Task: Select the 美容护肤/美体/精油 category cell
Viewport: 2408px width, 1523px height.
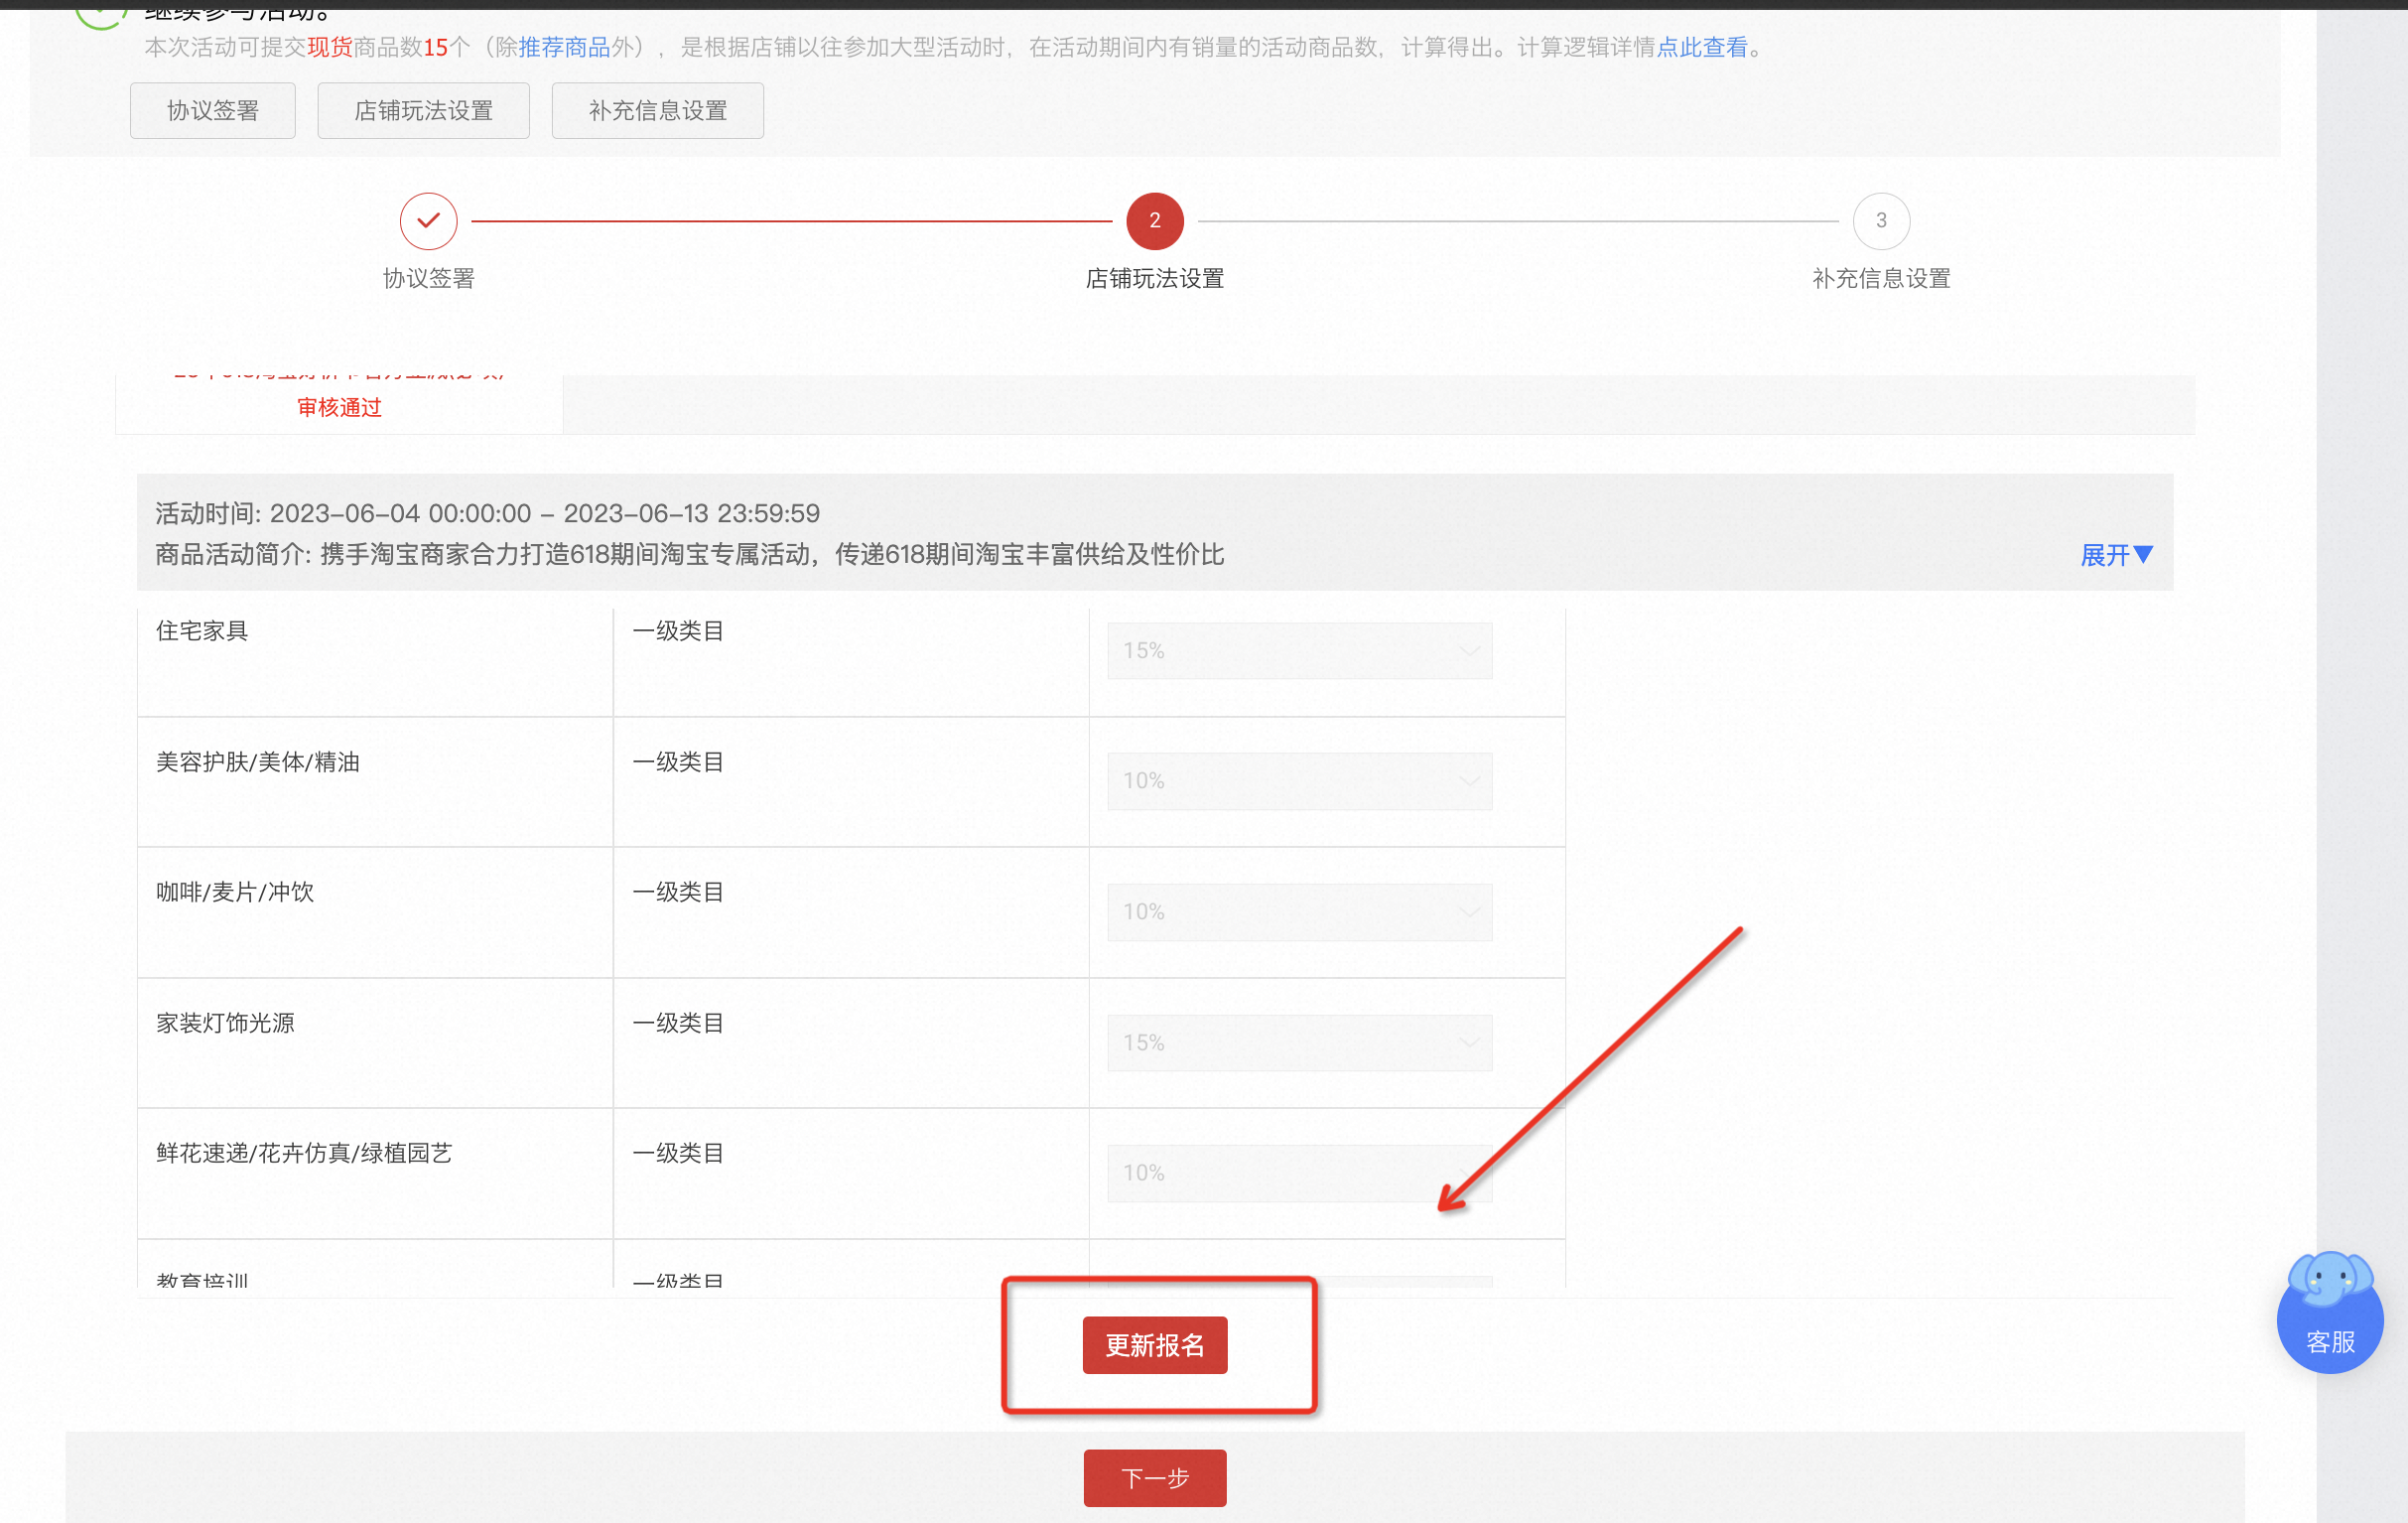Action: (375, 781)
